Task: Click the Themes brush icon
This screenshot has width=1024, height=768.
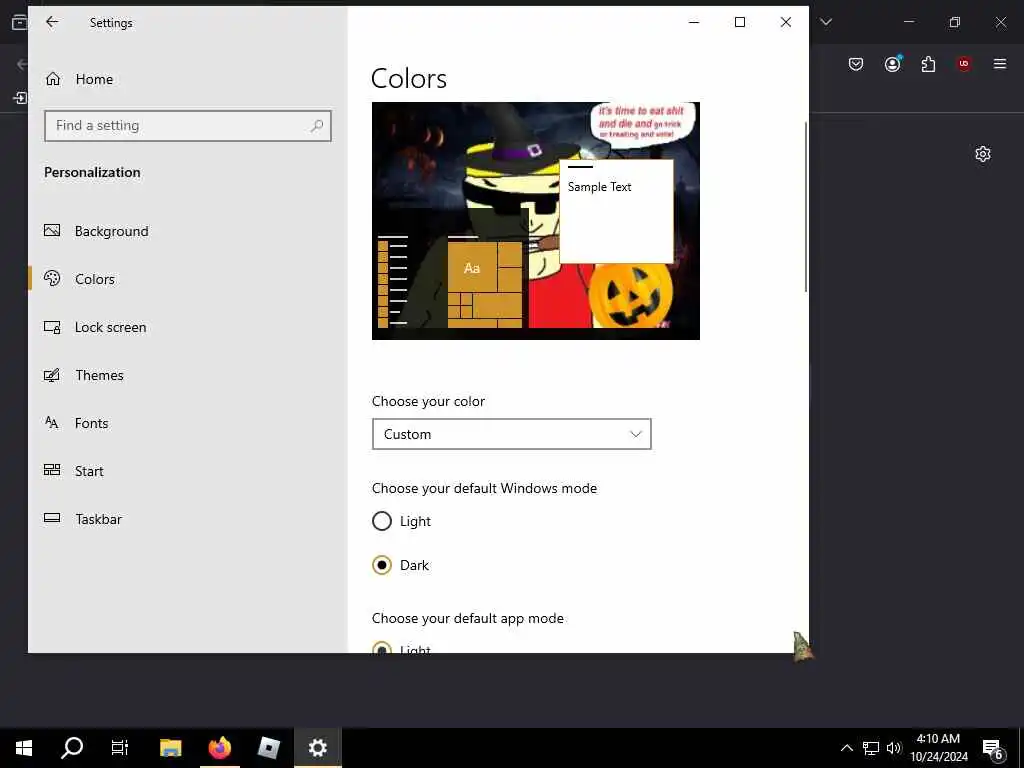Action: [x=52, y=375]
